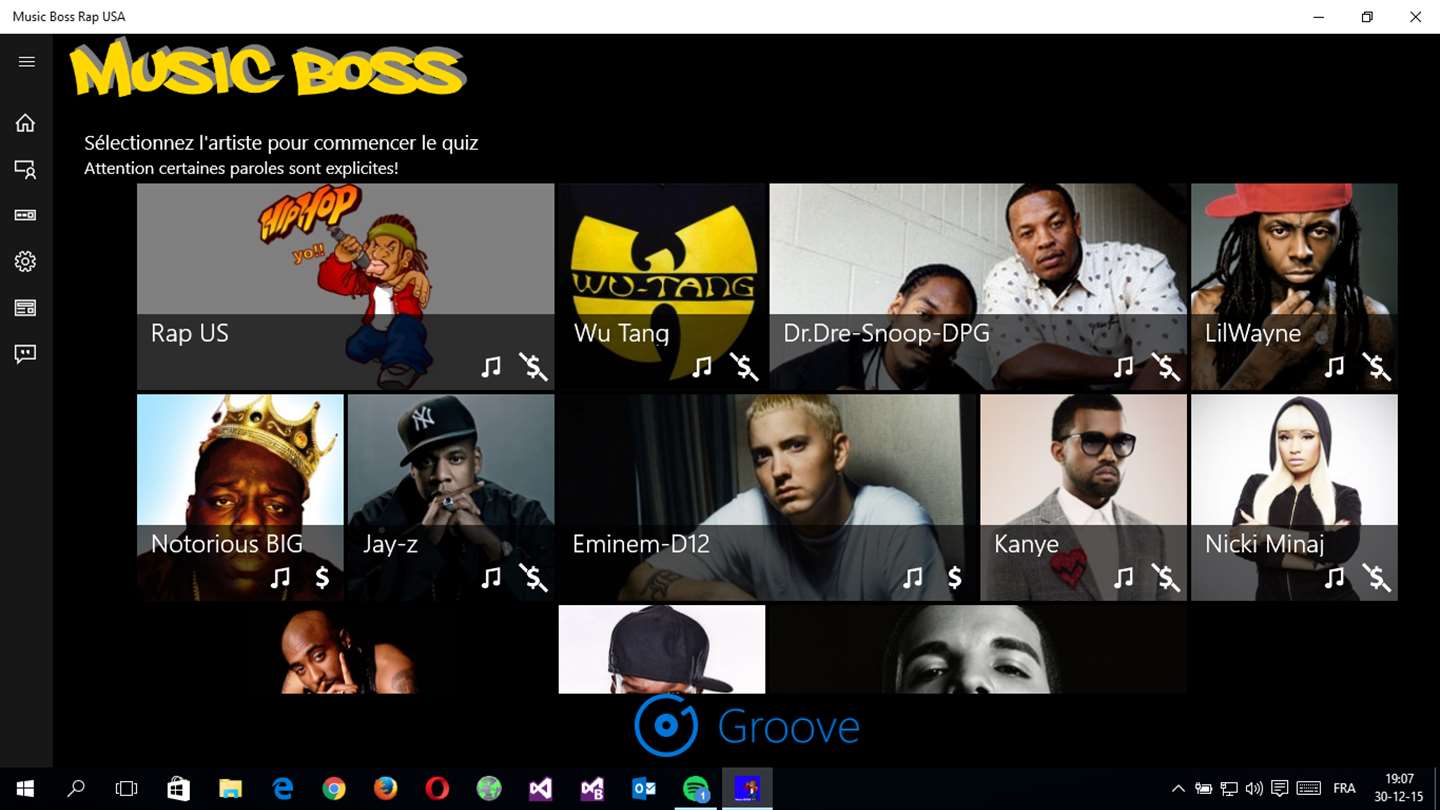Click the music note on Dr.Dre-Snoop-DPG tile
Image resolution: width=1440 pixels, height=810 pixels.
tap(1124, 367)
